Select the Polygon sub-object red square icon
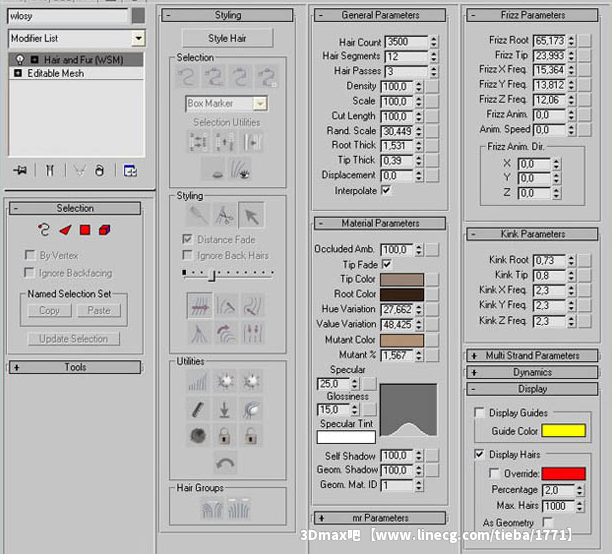The height and width of the screenshot is (554, 612). click(85, 230)
